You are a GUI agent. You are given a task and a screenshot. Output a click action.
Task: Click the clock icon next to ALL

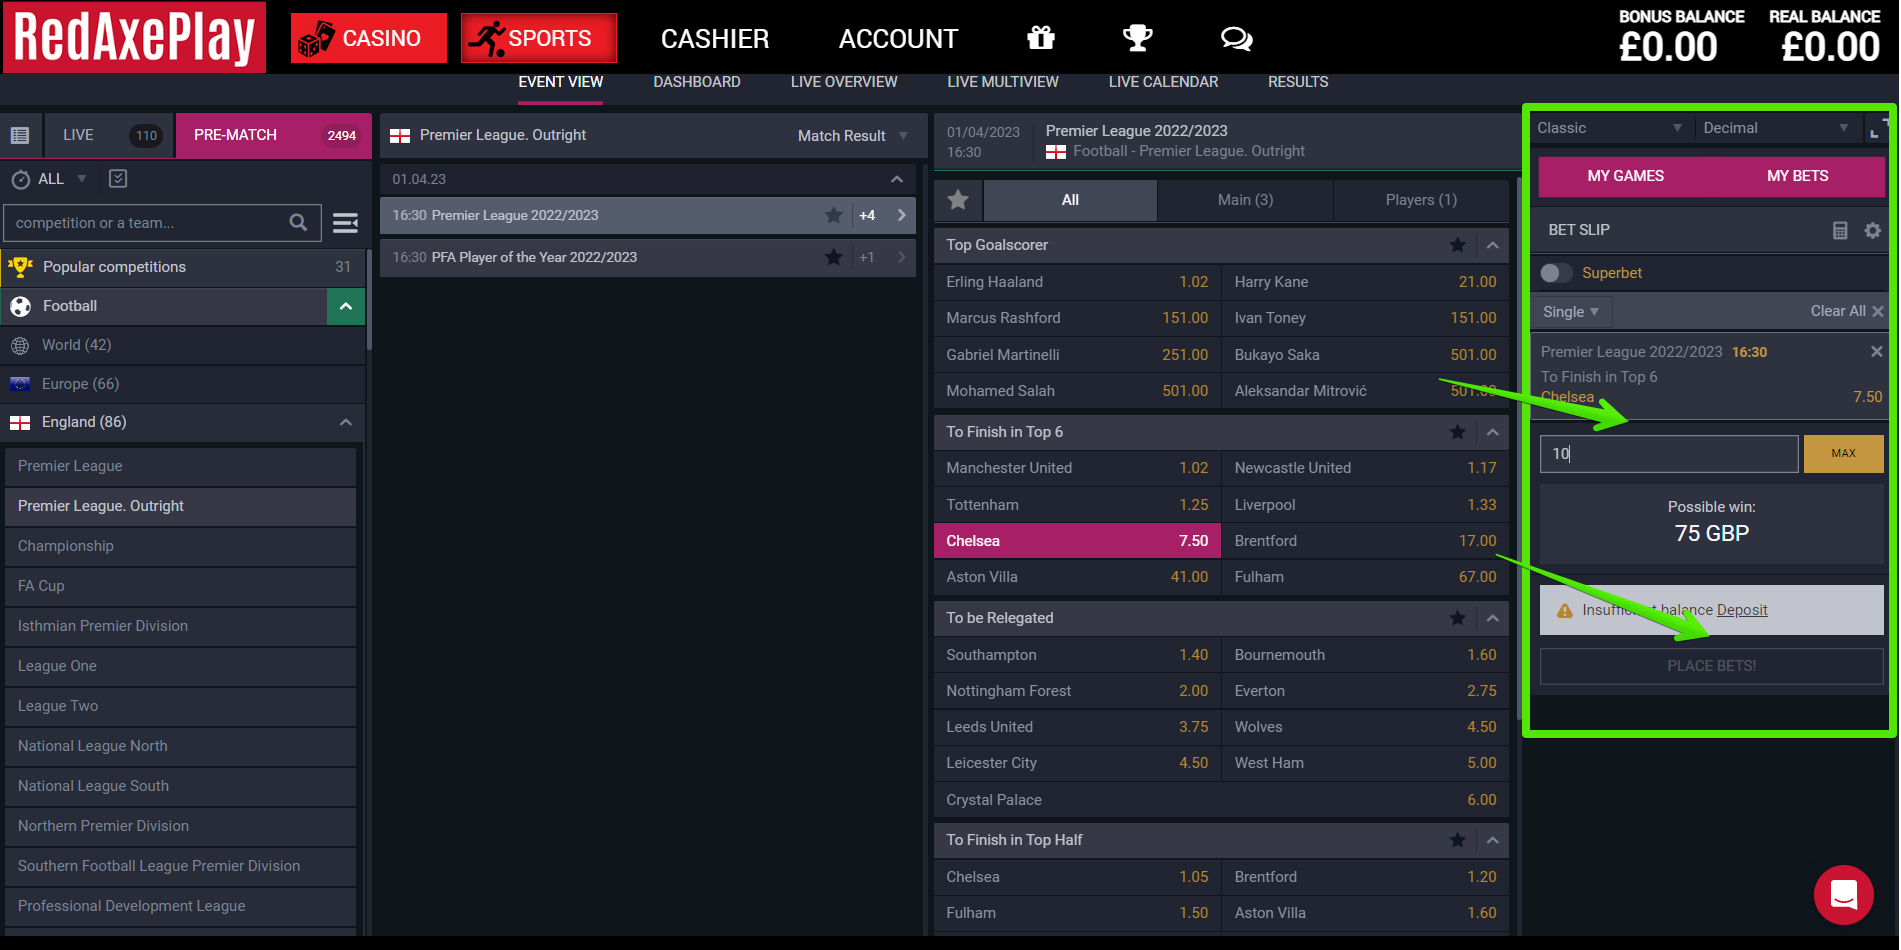[x=20, y=179]
